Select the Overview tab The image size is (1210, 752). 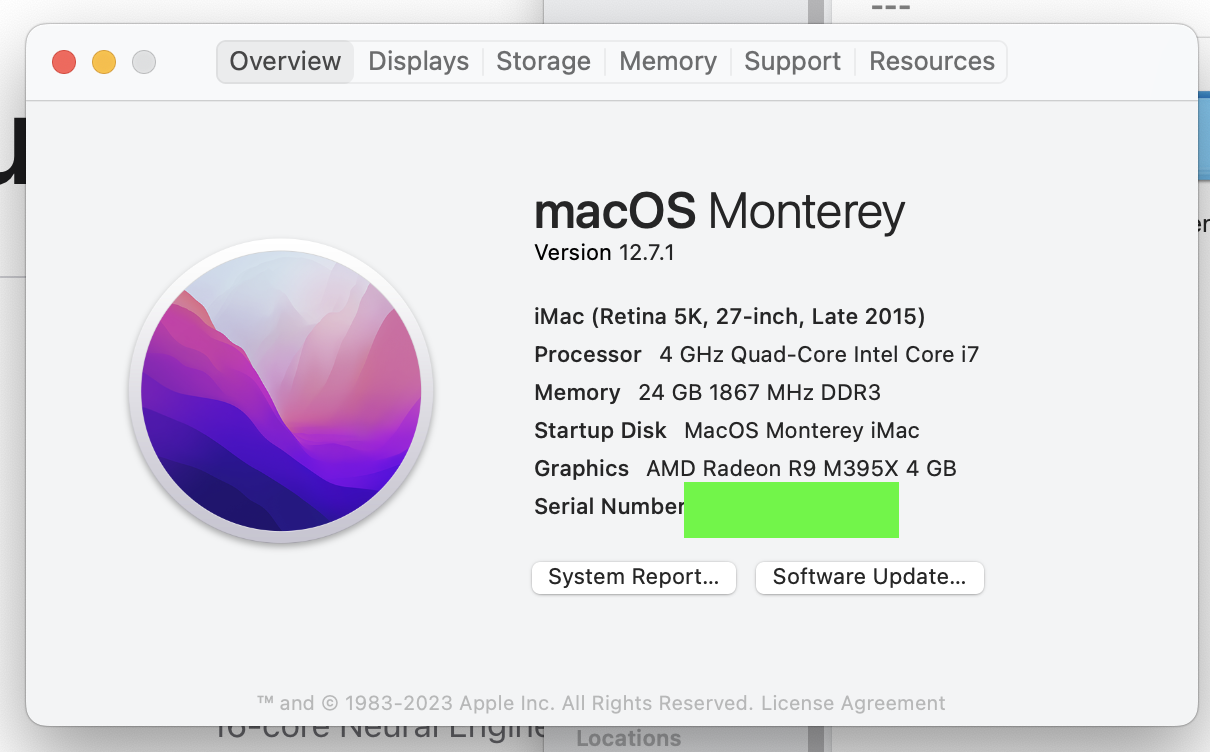click(285, 62)
